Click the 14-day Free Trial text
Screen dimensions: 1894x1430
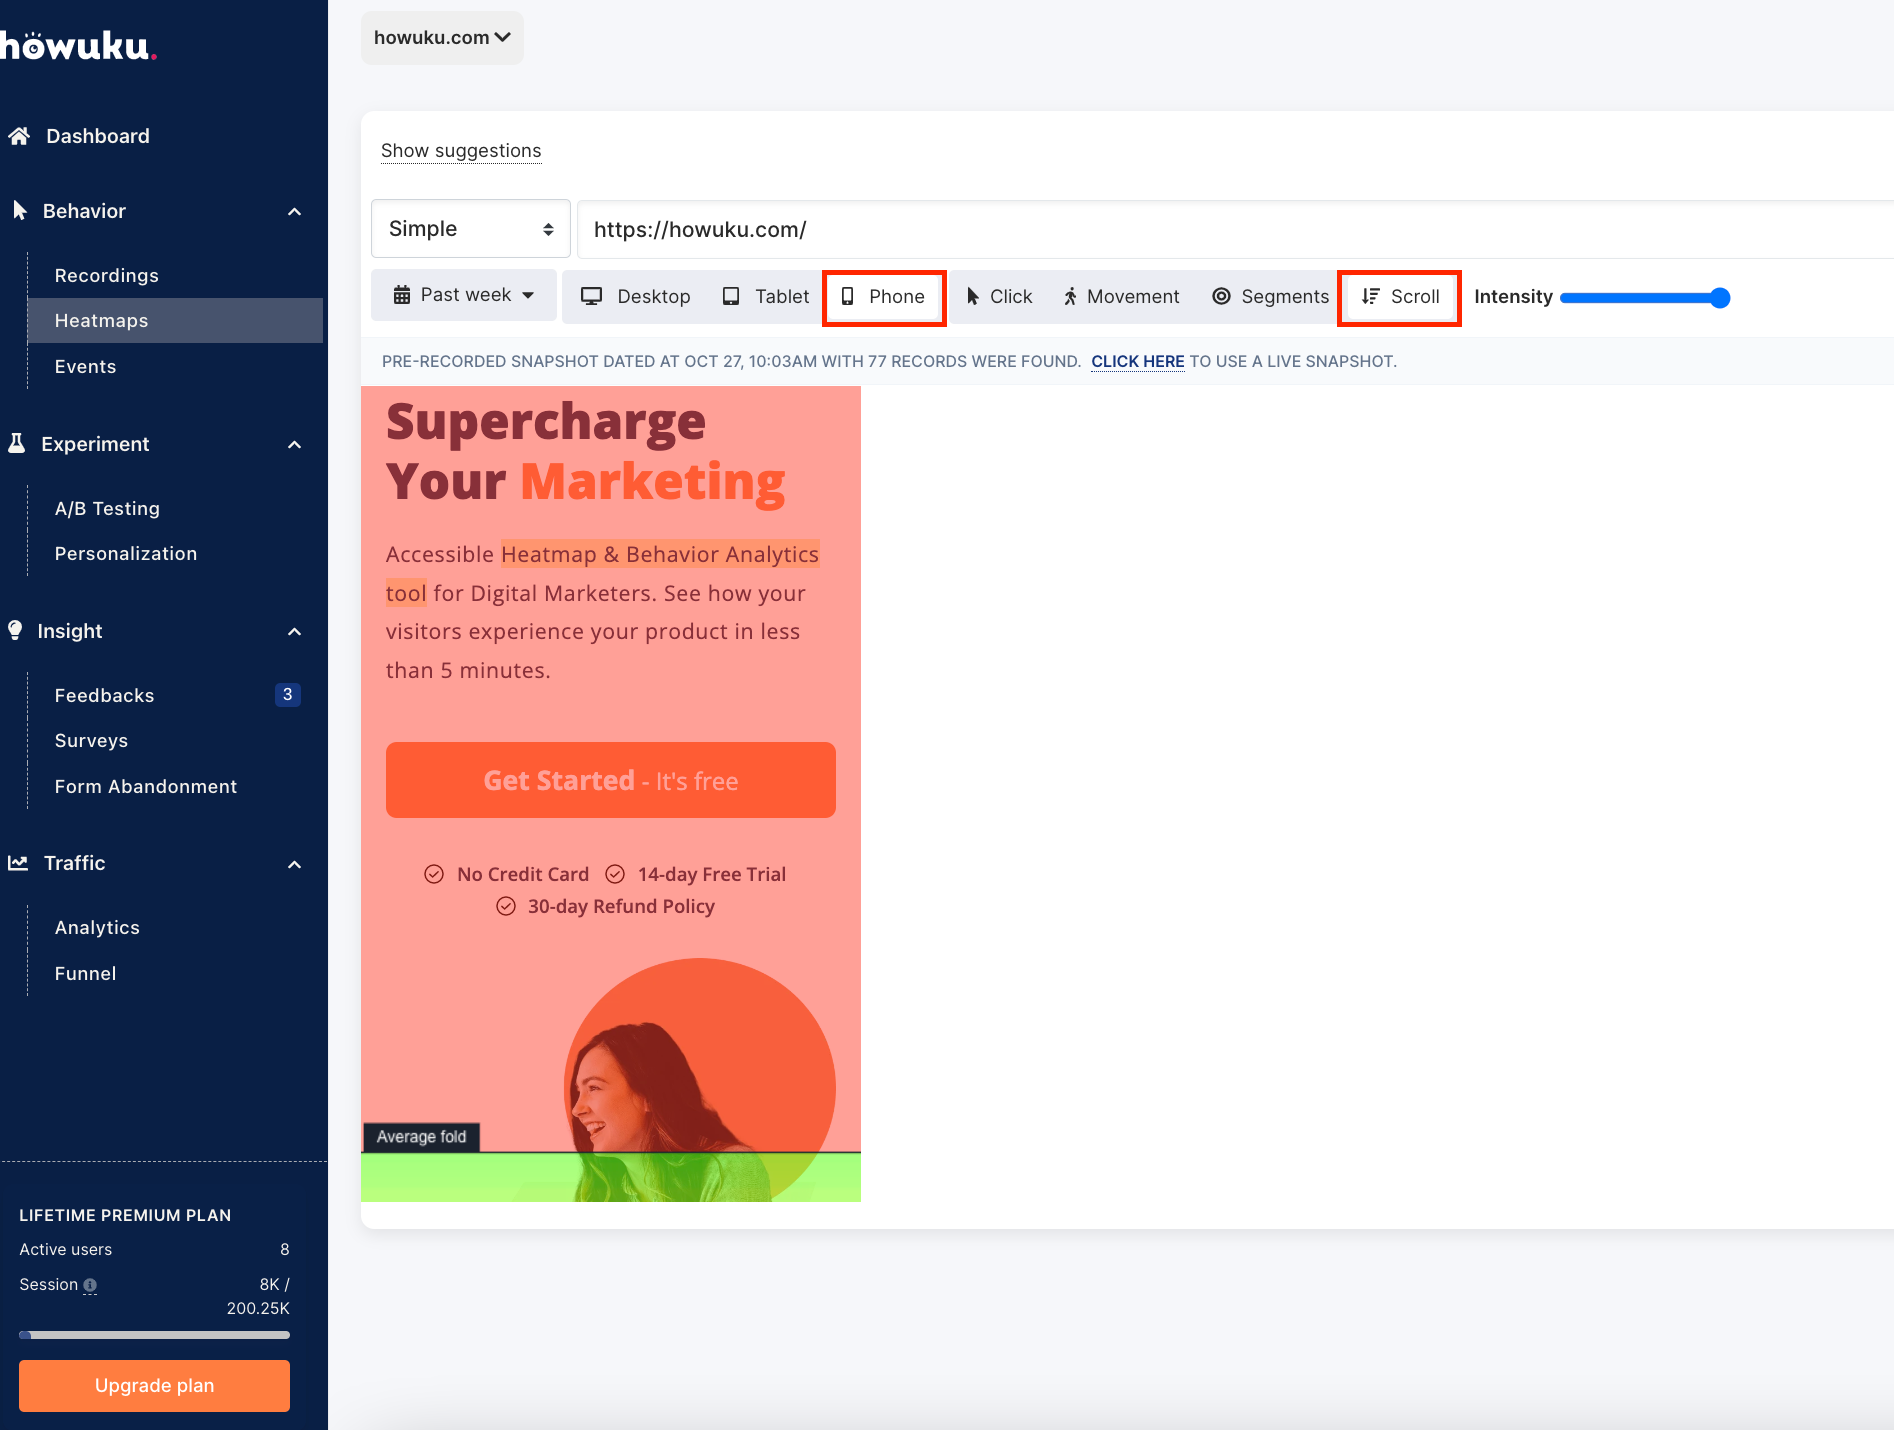pos(712,874)
